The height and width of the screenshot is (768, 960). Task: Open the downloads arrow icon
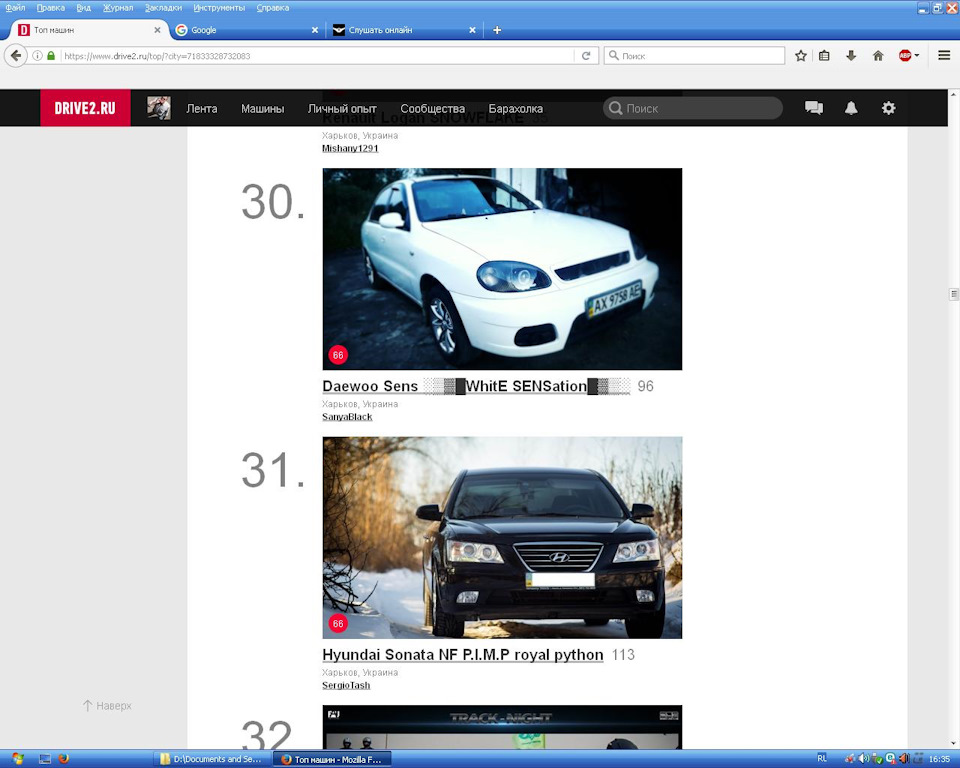pyautogui.click(x=851, y=56)
